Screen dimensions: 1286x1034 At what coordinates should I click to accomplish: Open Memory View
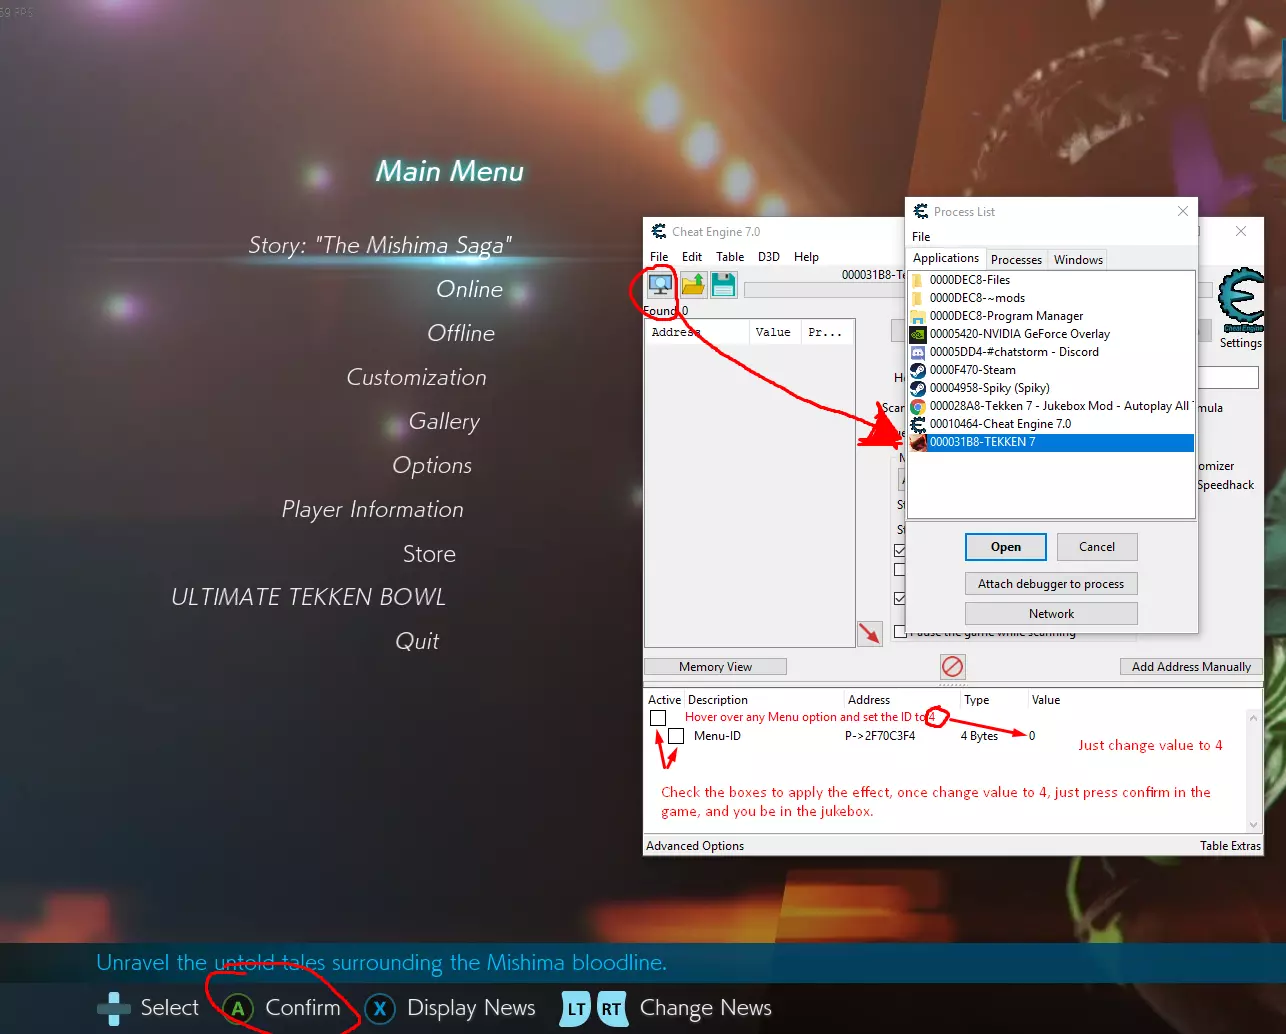click(715, 667)
